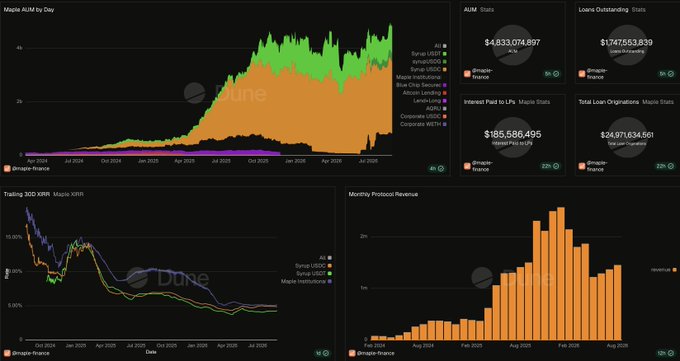Open the Stats query link beside AUM title
The width and height of the screenshot is (680, 361).
click(x=487, y=10)
